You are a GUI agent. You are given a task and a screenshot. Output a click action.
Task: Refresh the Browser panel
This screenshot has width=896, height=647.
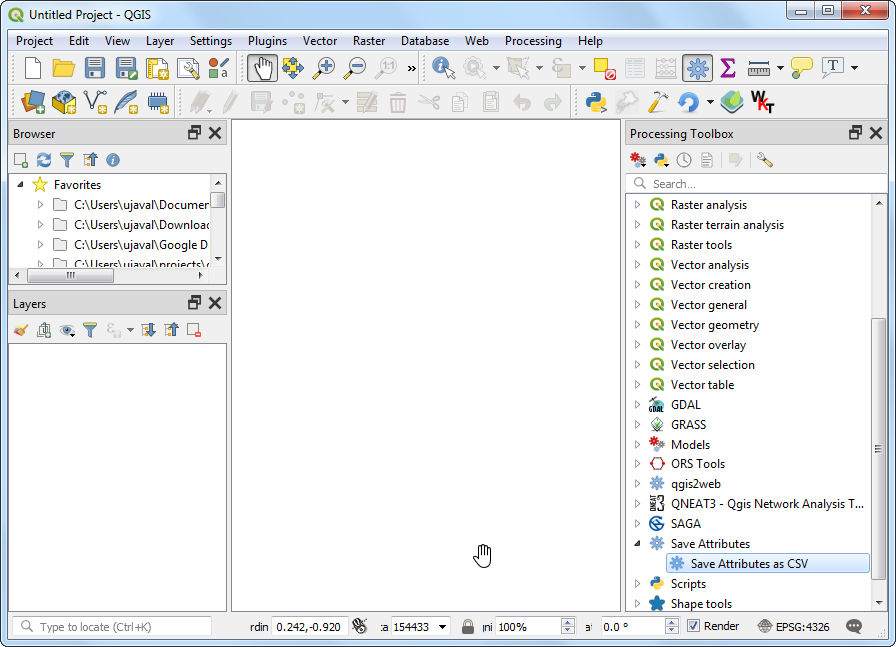(44, 160)
